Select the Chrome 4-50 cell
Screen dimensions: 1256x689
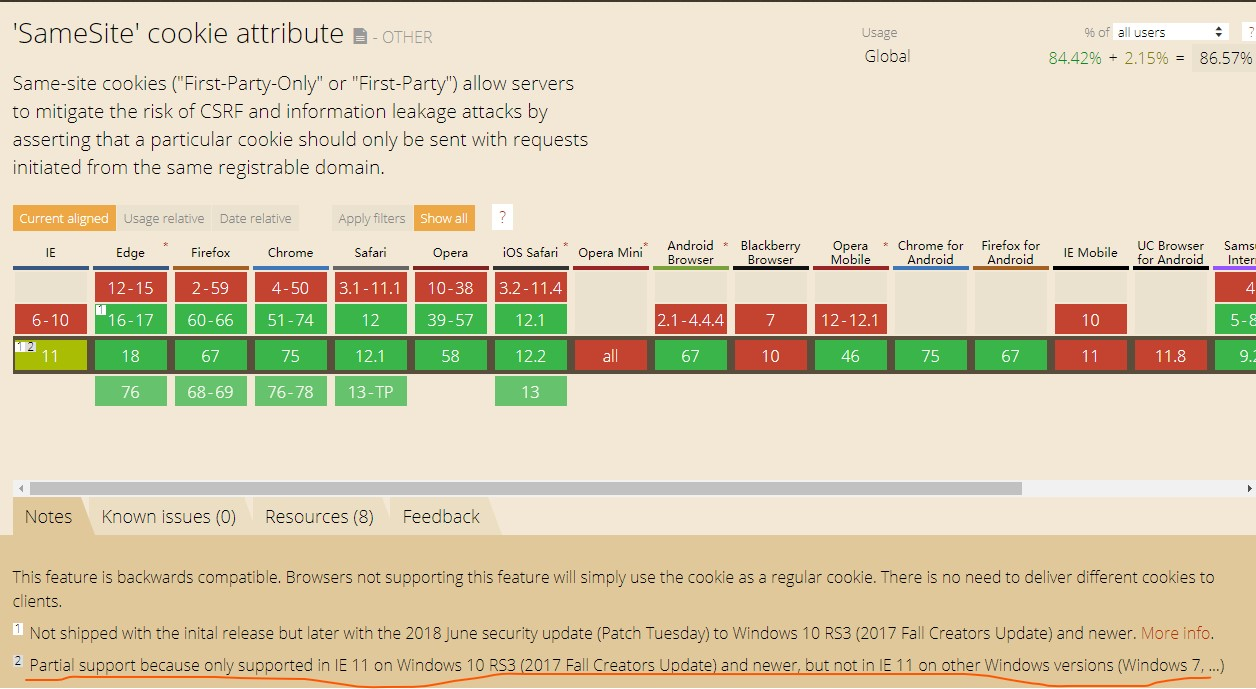tap(290, 288)
